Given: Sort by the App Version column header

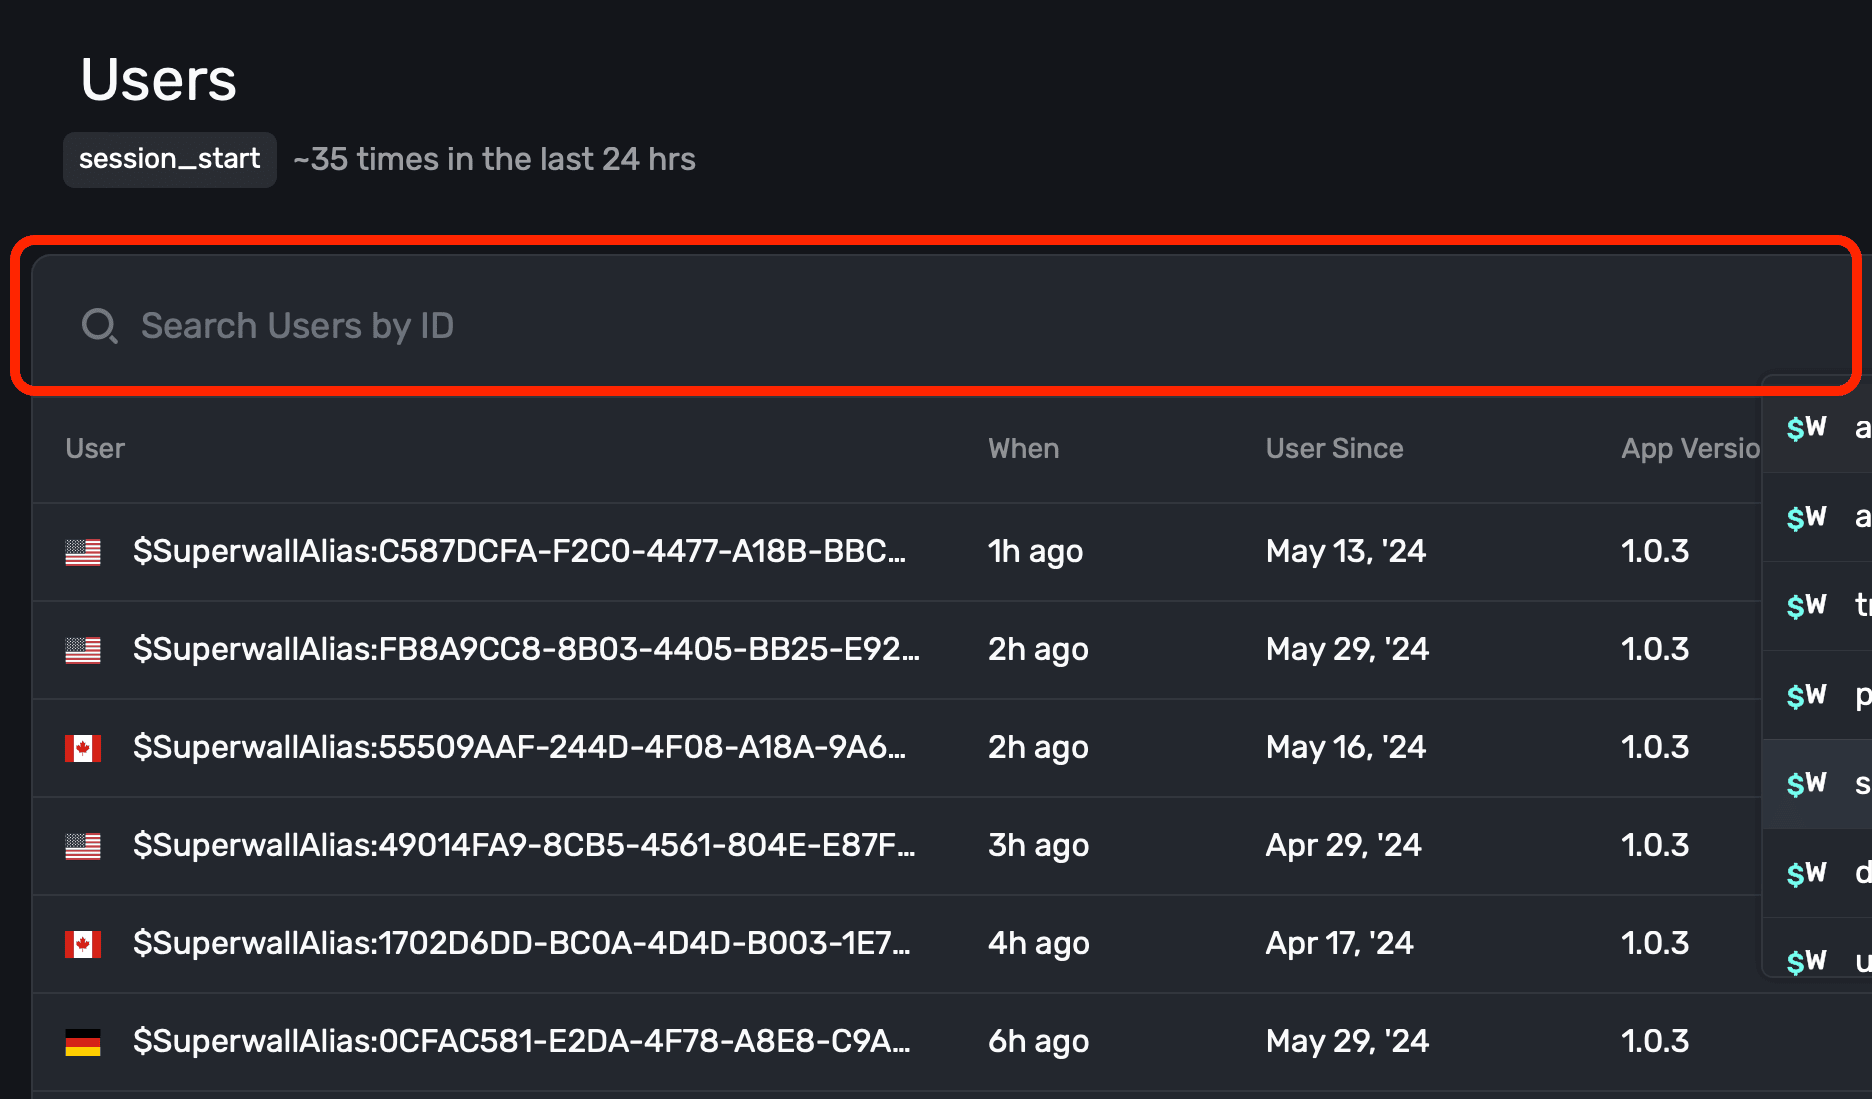Looking at the screenshot, I should pos(1690,448).
